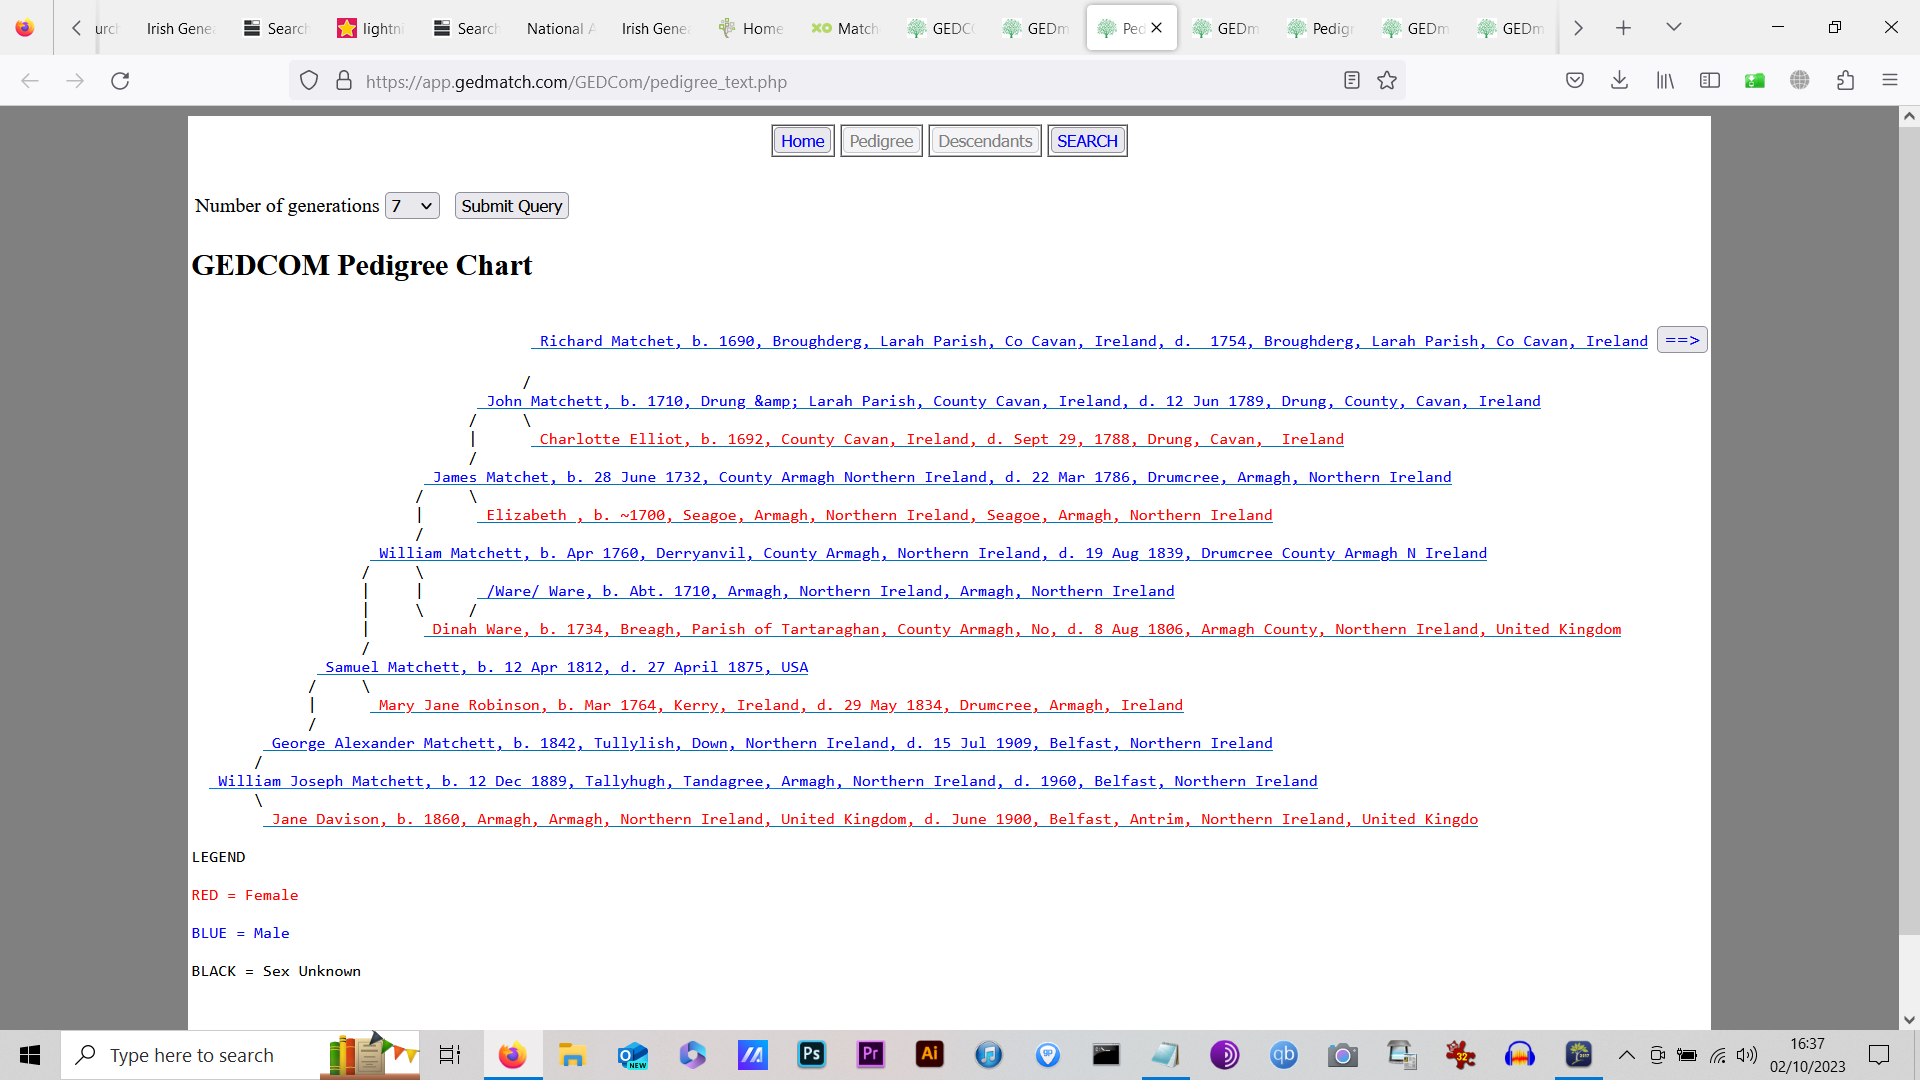Close the active Pedigree tab
This screenshot has height=1080, width=1920.
click(1157, 28)
